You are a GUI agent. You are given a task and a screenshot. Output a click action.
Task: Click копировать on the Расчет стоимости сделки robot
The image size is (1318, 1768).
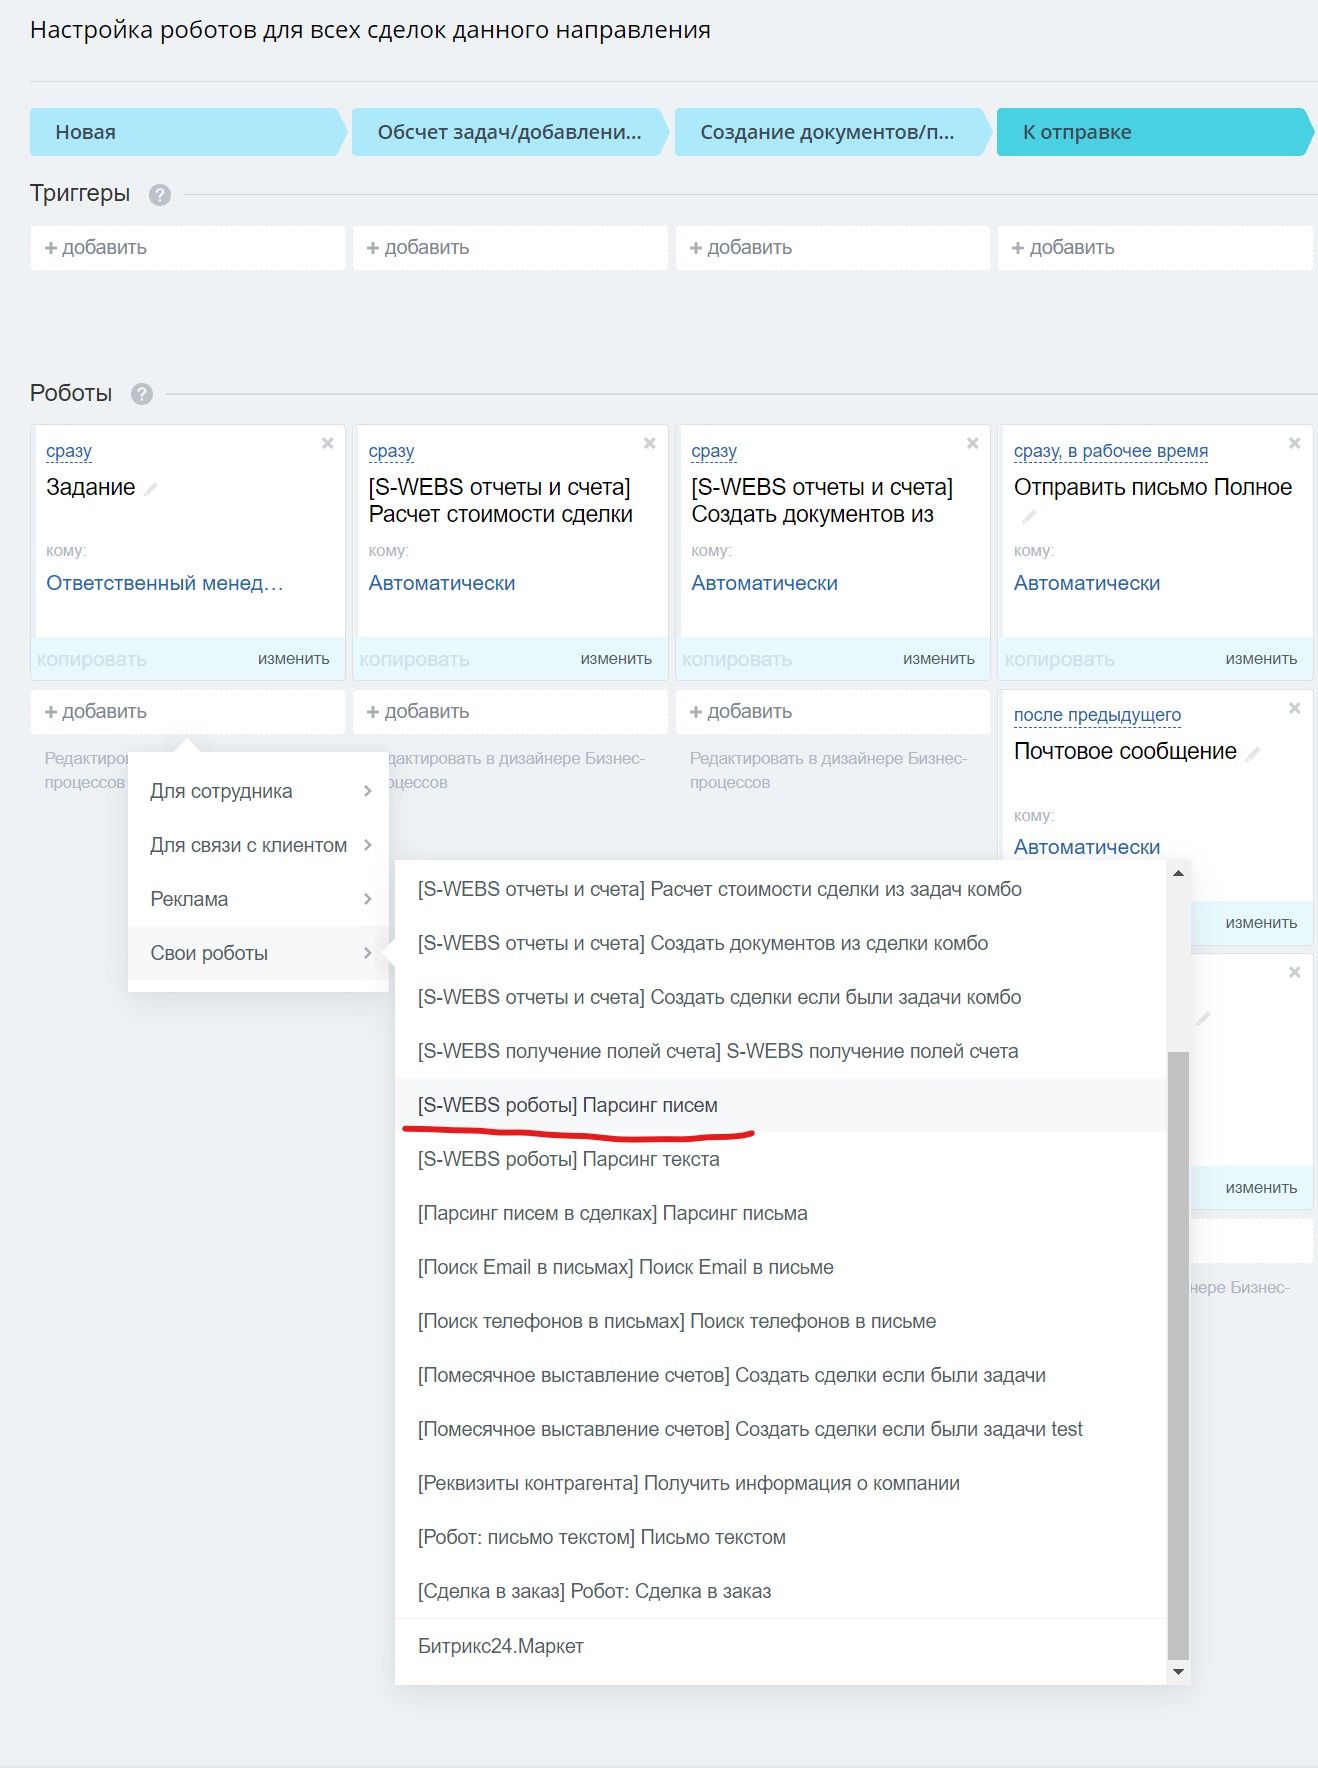click(x=414, y=660)
